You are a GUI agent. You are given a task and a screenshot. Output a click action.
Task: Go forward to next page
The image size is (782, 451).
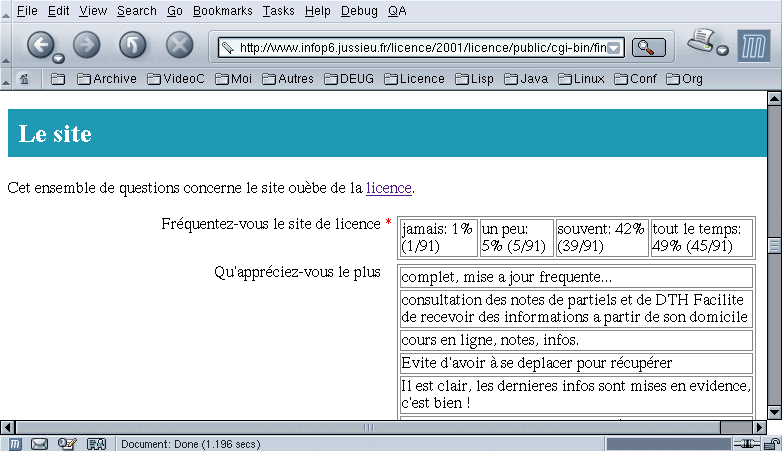(x=86, y=45)
